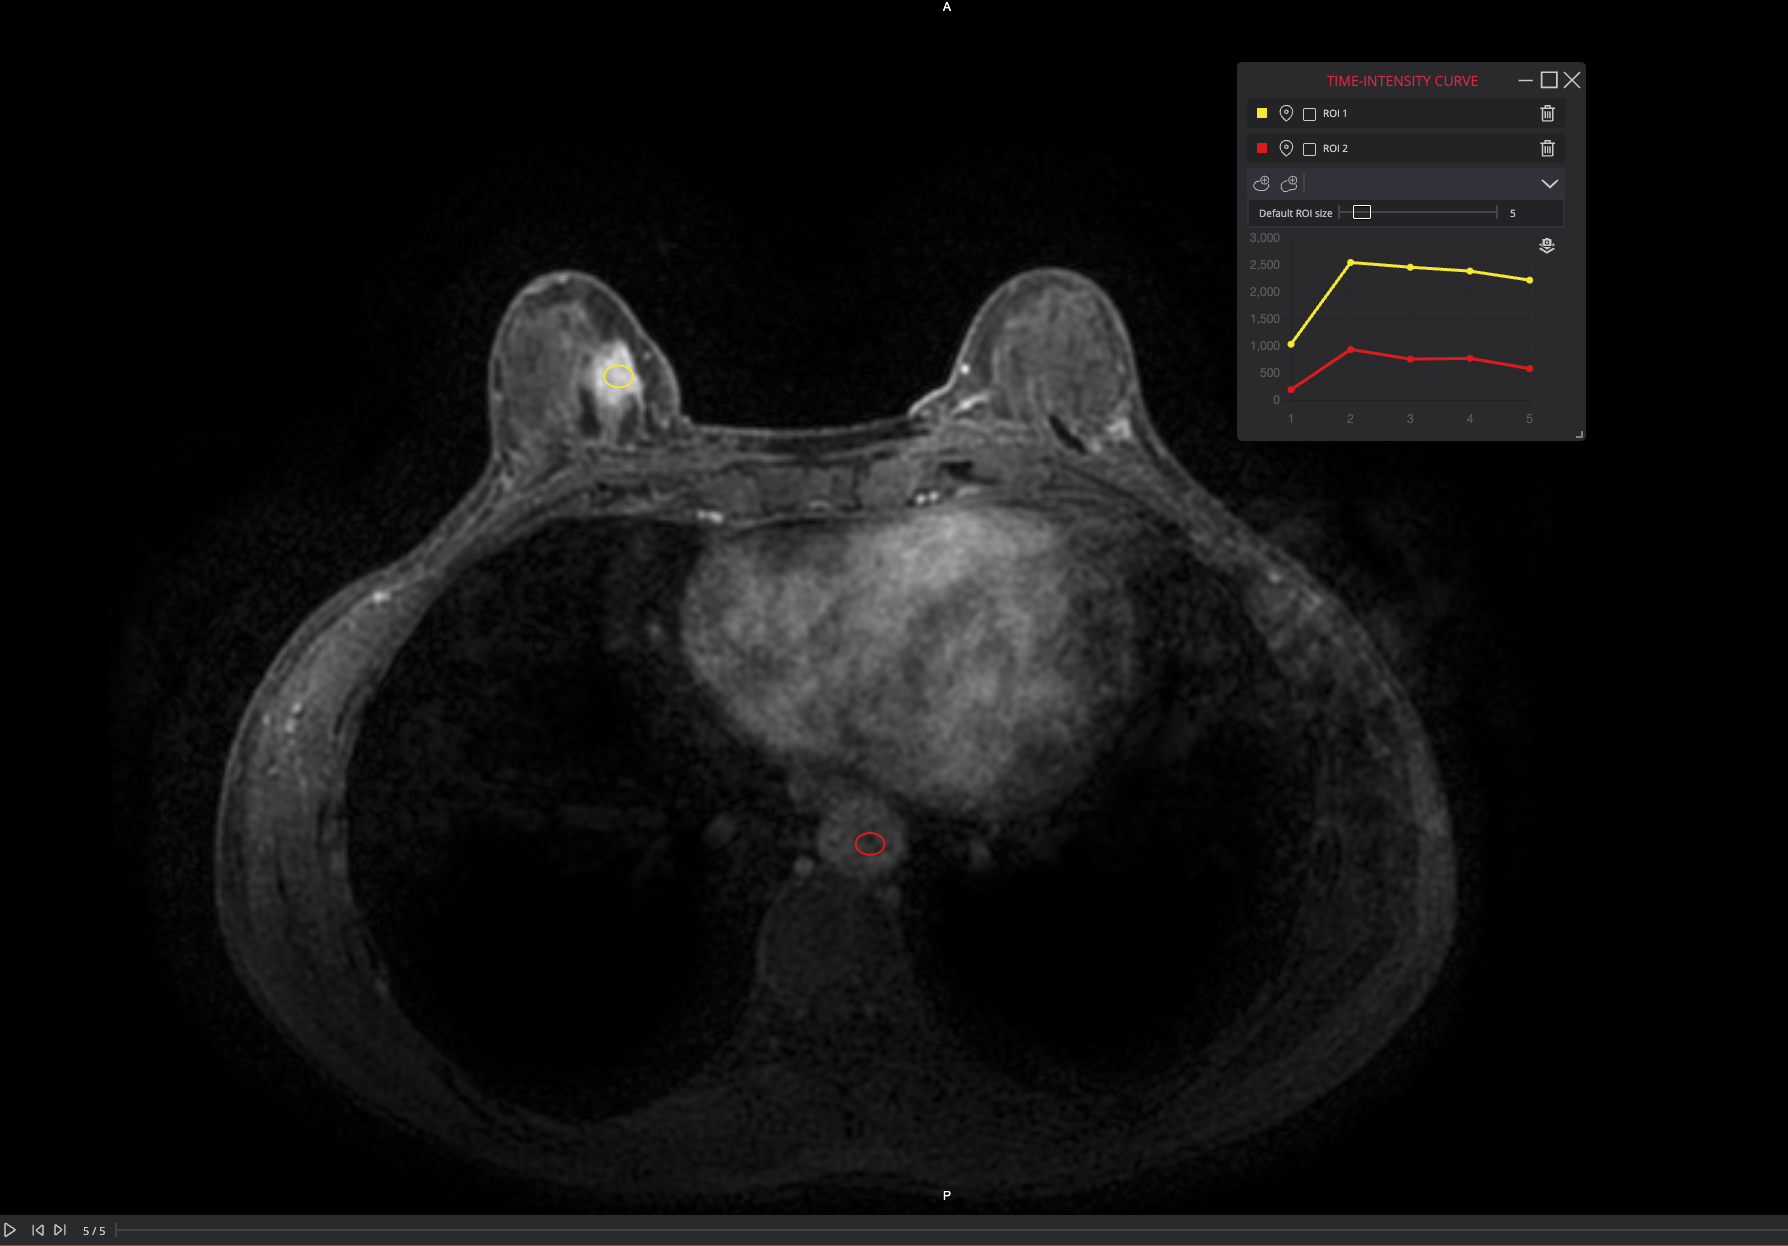Open the yellow ROI 1 color swatch
The width and height of the screenshot is (1788, 1246).
(x=1262, y=113)
